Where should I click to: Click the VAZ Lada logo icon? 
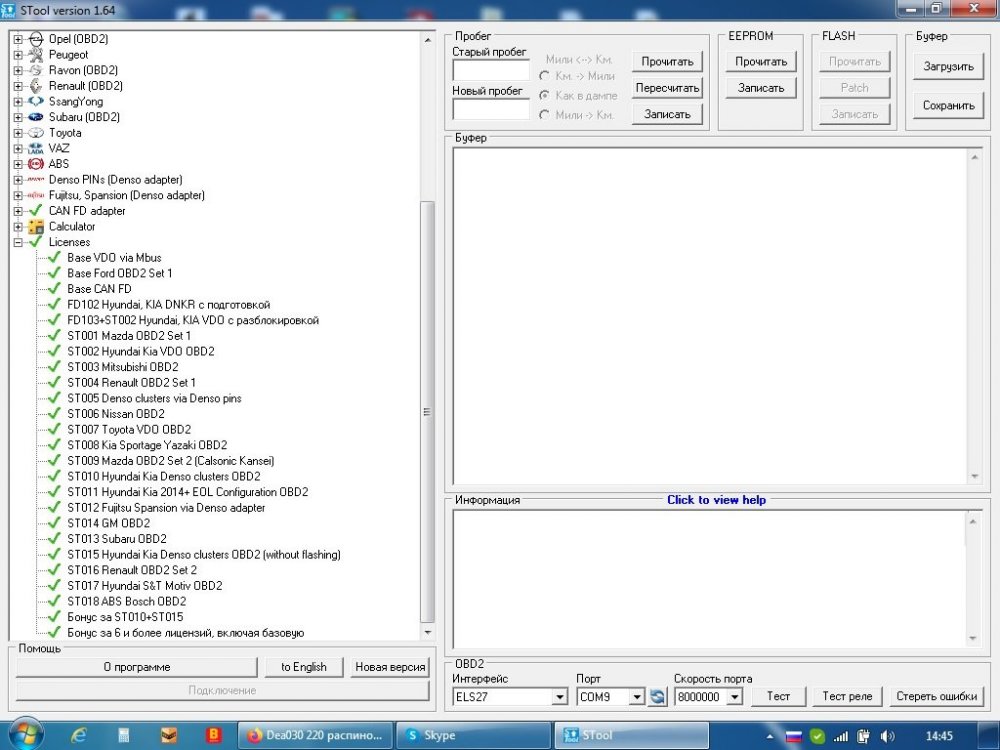[x=36, y=149]
